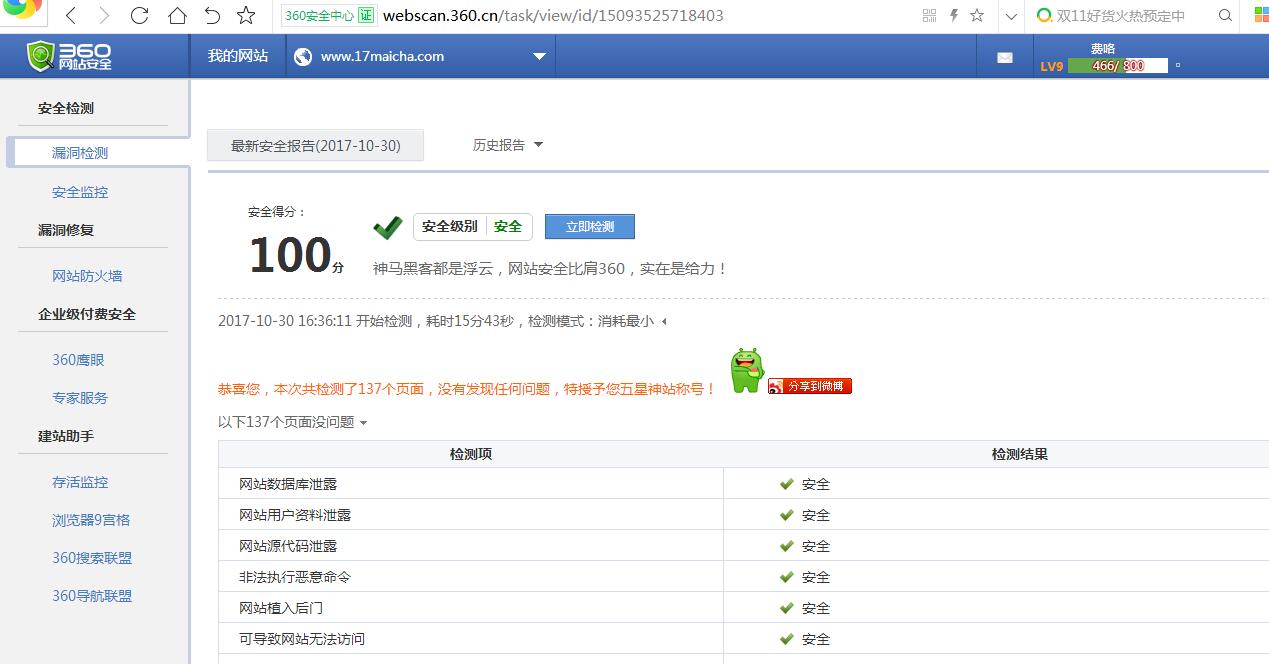Screen dimensions: 1269x664
Task: Click the large 100 score number
Action: 290,254
